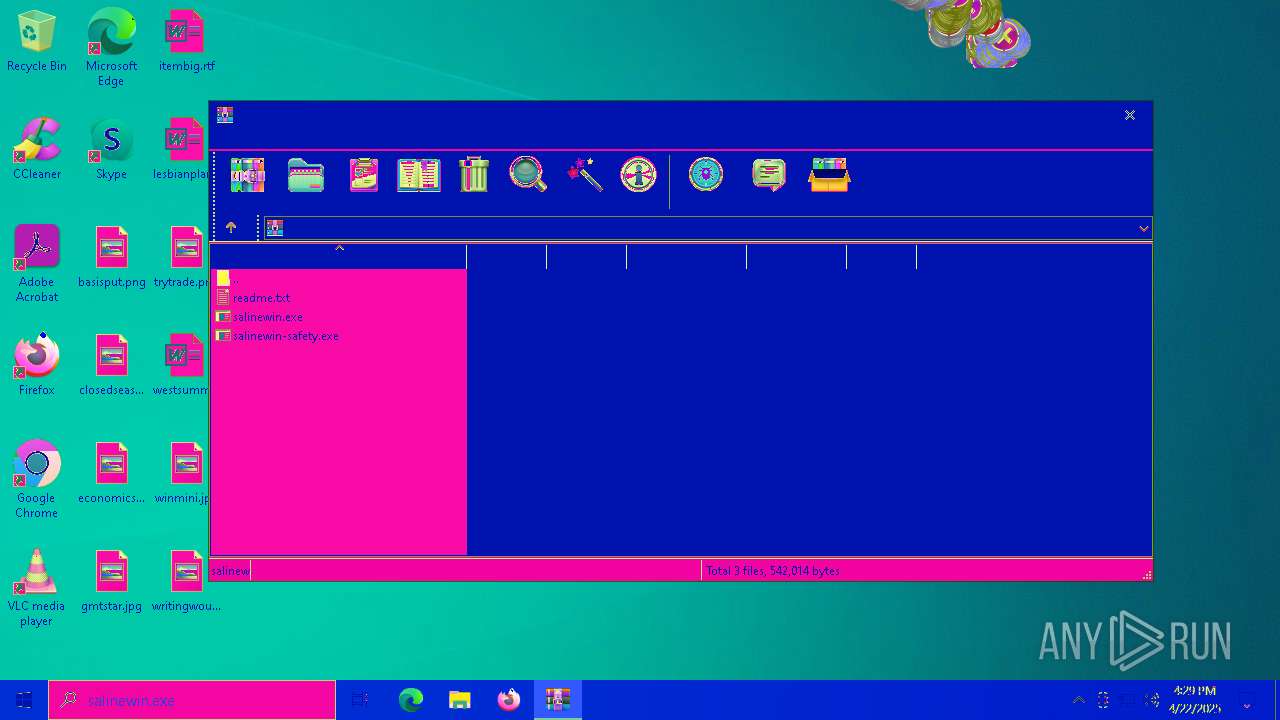Viewport: 1280px width, 720px height.
Task: Select the basisput.png desktop file
Action: point(111,257)
